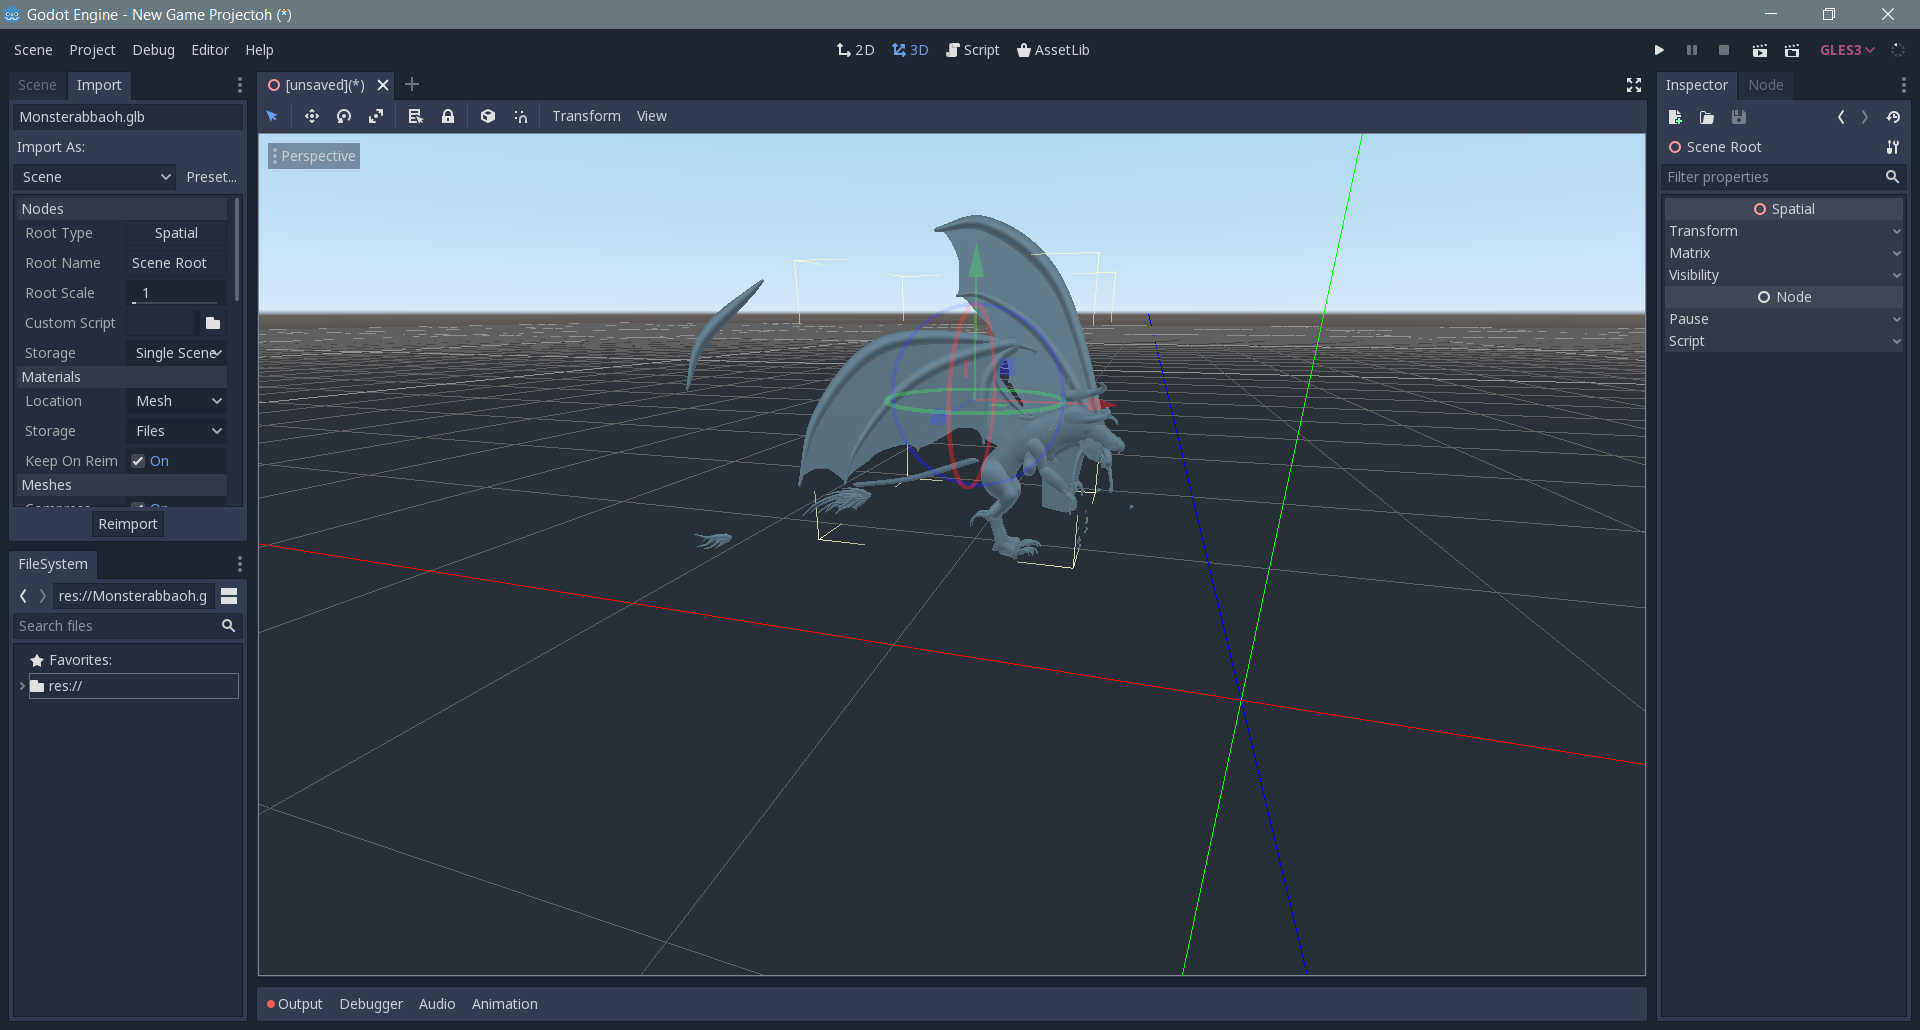Open the Debug menu
Viewport: 1920px width, 1030px height.
[x=153, y=50]
